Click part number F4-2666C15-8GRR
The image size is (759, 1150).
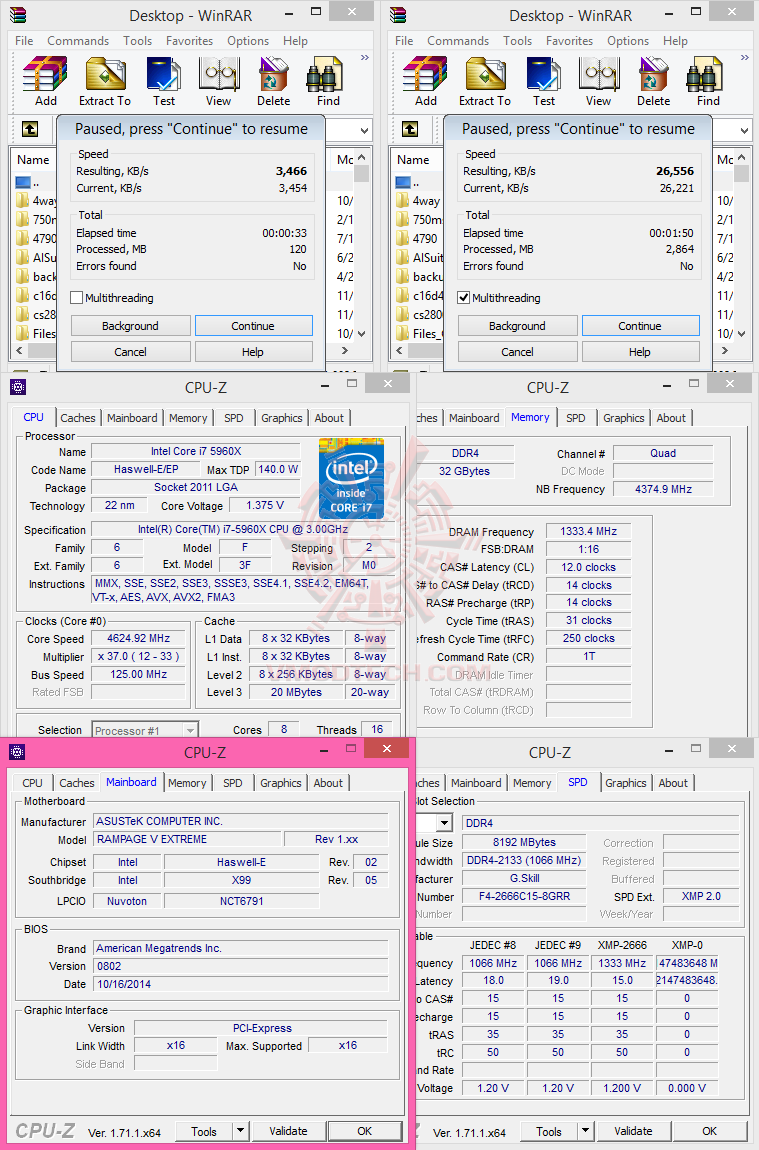tap(524, 896)
